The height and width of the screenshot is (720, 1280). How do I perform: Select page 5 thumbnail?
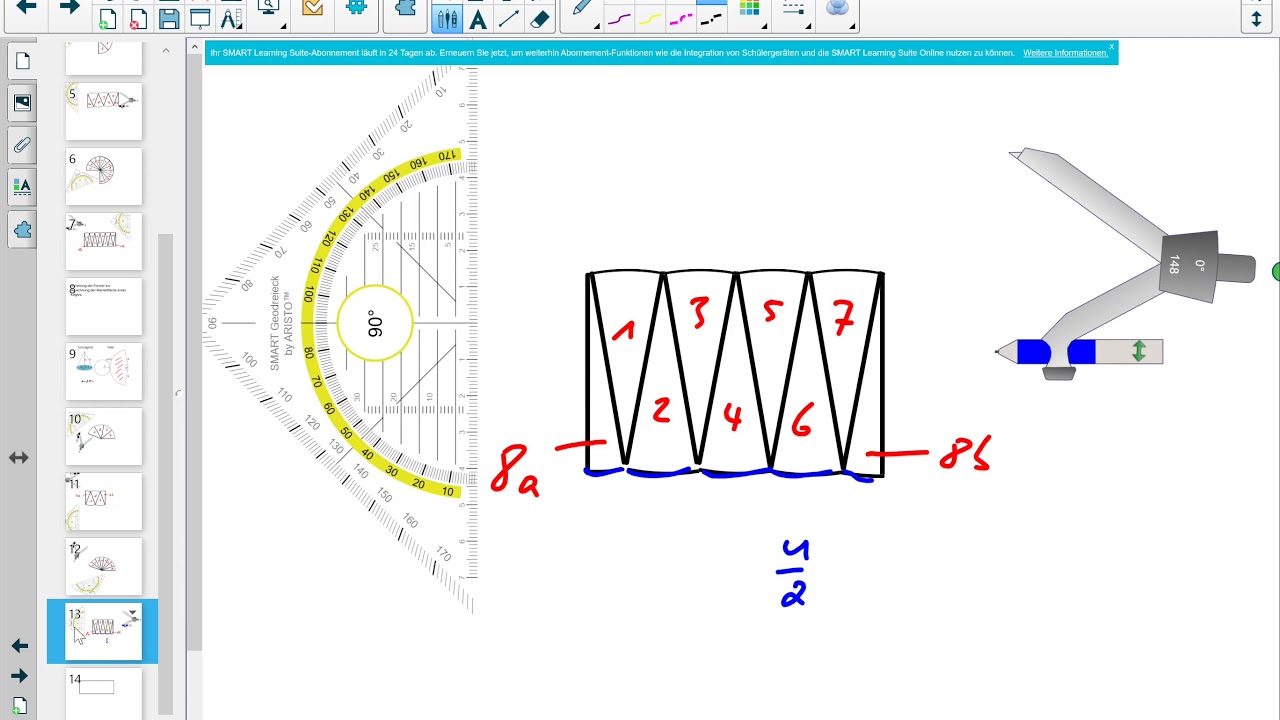tap(104, 111)
